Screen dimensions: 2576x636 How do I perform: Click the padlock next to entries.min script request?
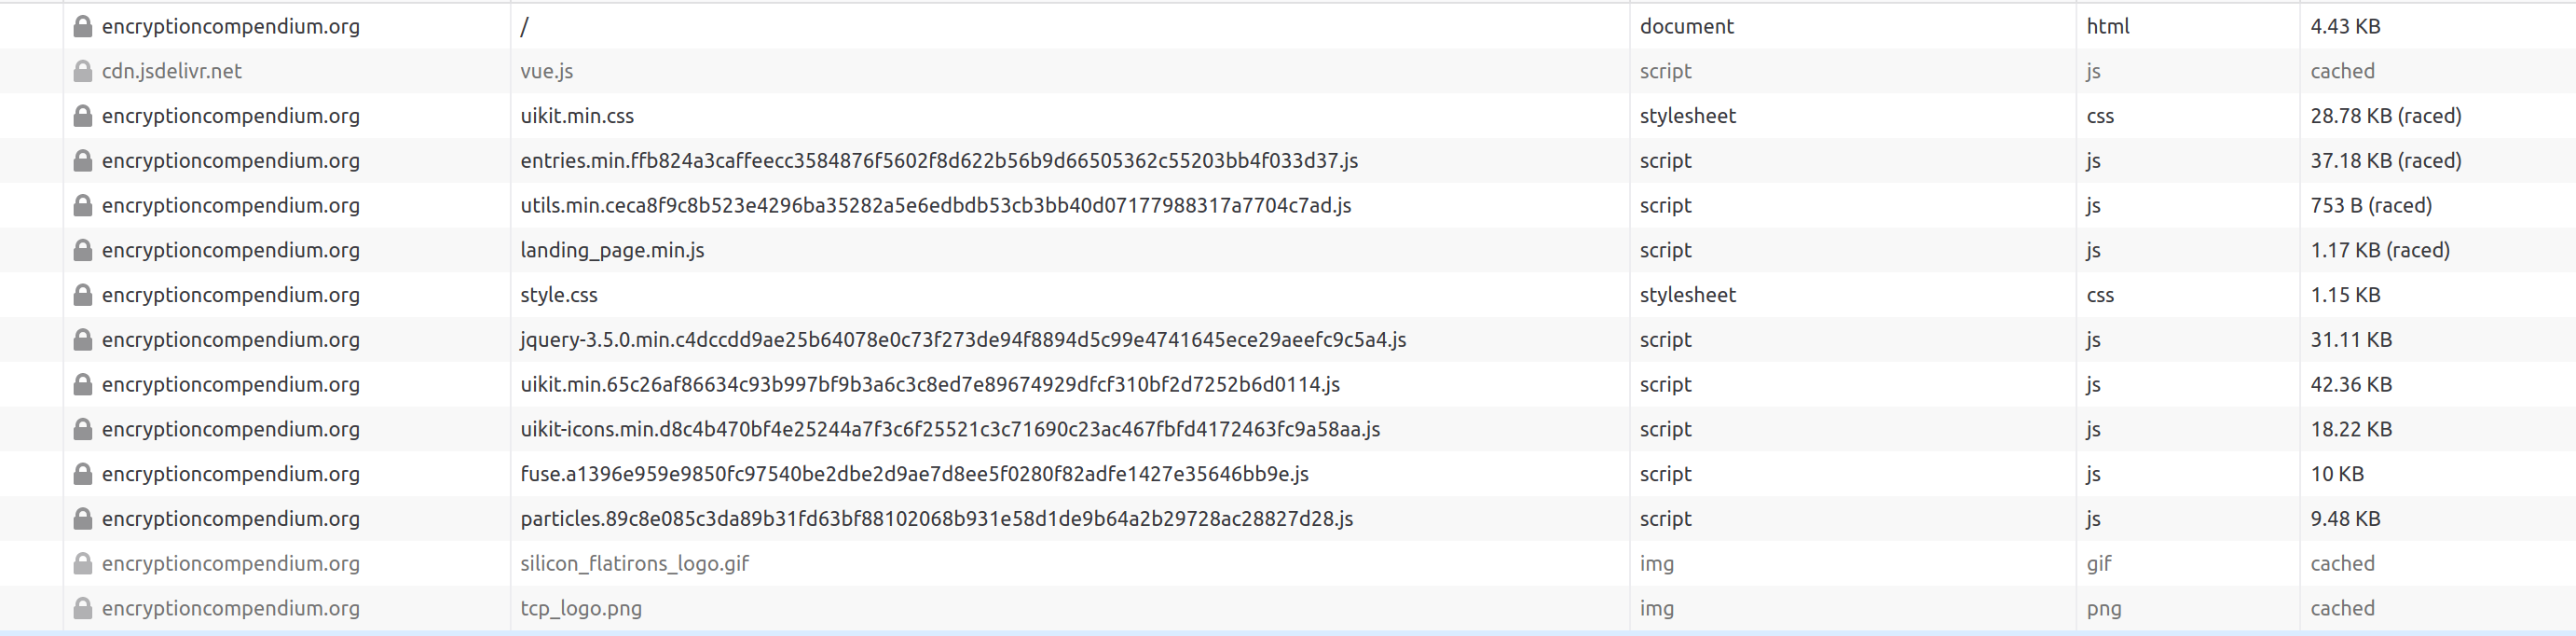coord(84,160)
